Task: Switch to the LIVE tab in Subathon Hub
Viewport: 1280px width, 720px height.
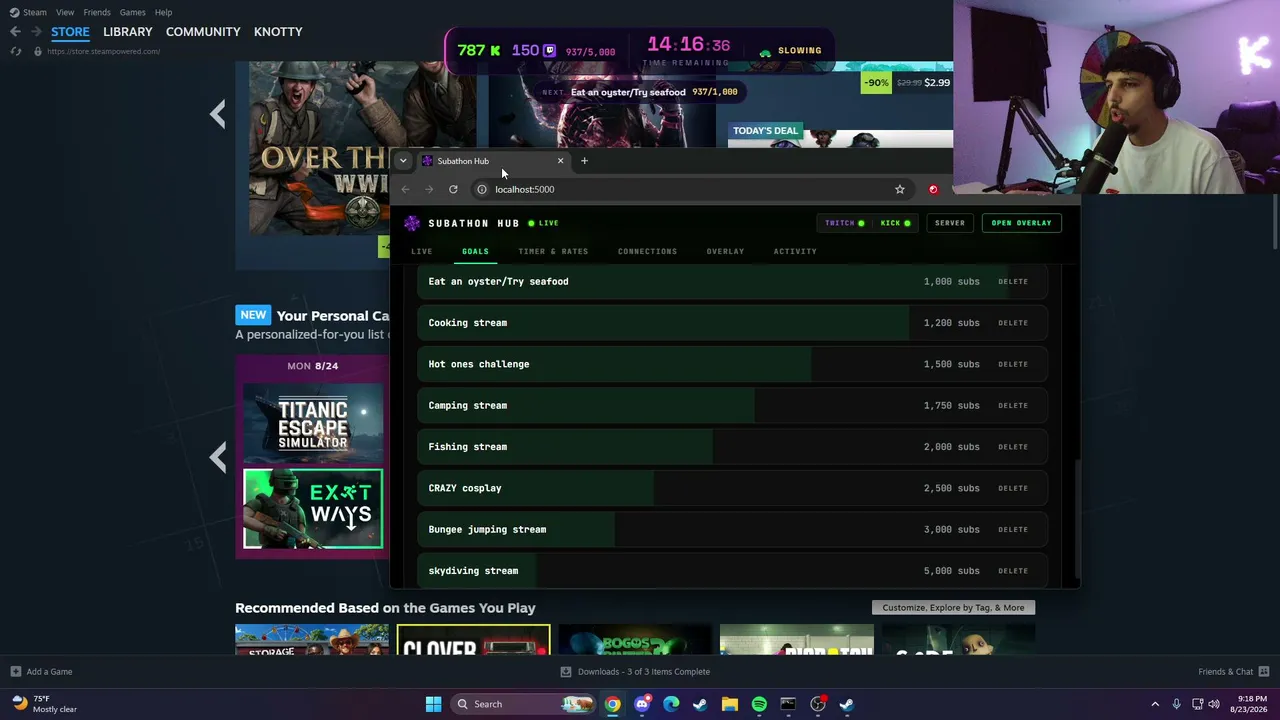Action: pos(422,251)
